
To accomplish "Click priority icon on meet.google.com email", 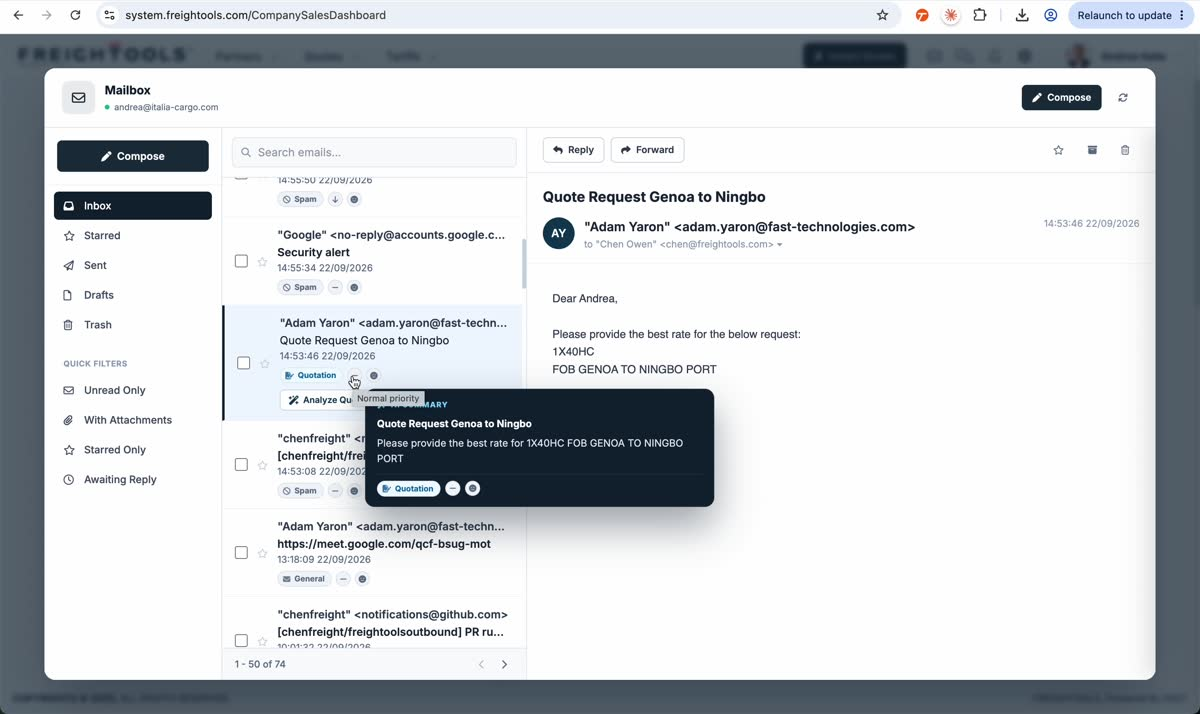I will click(x=343, y=579).
